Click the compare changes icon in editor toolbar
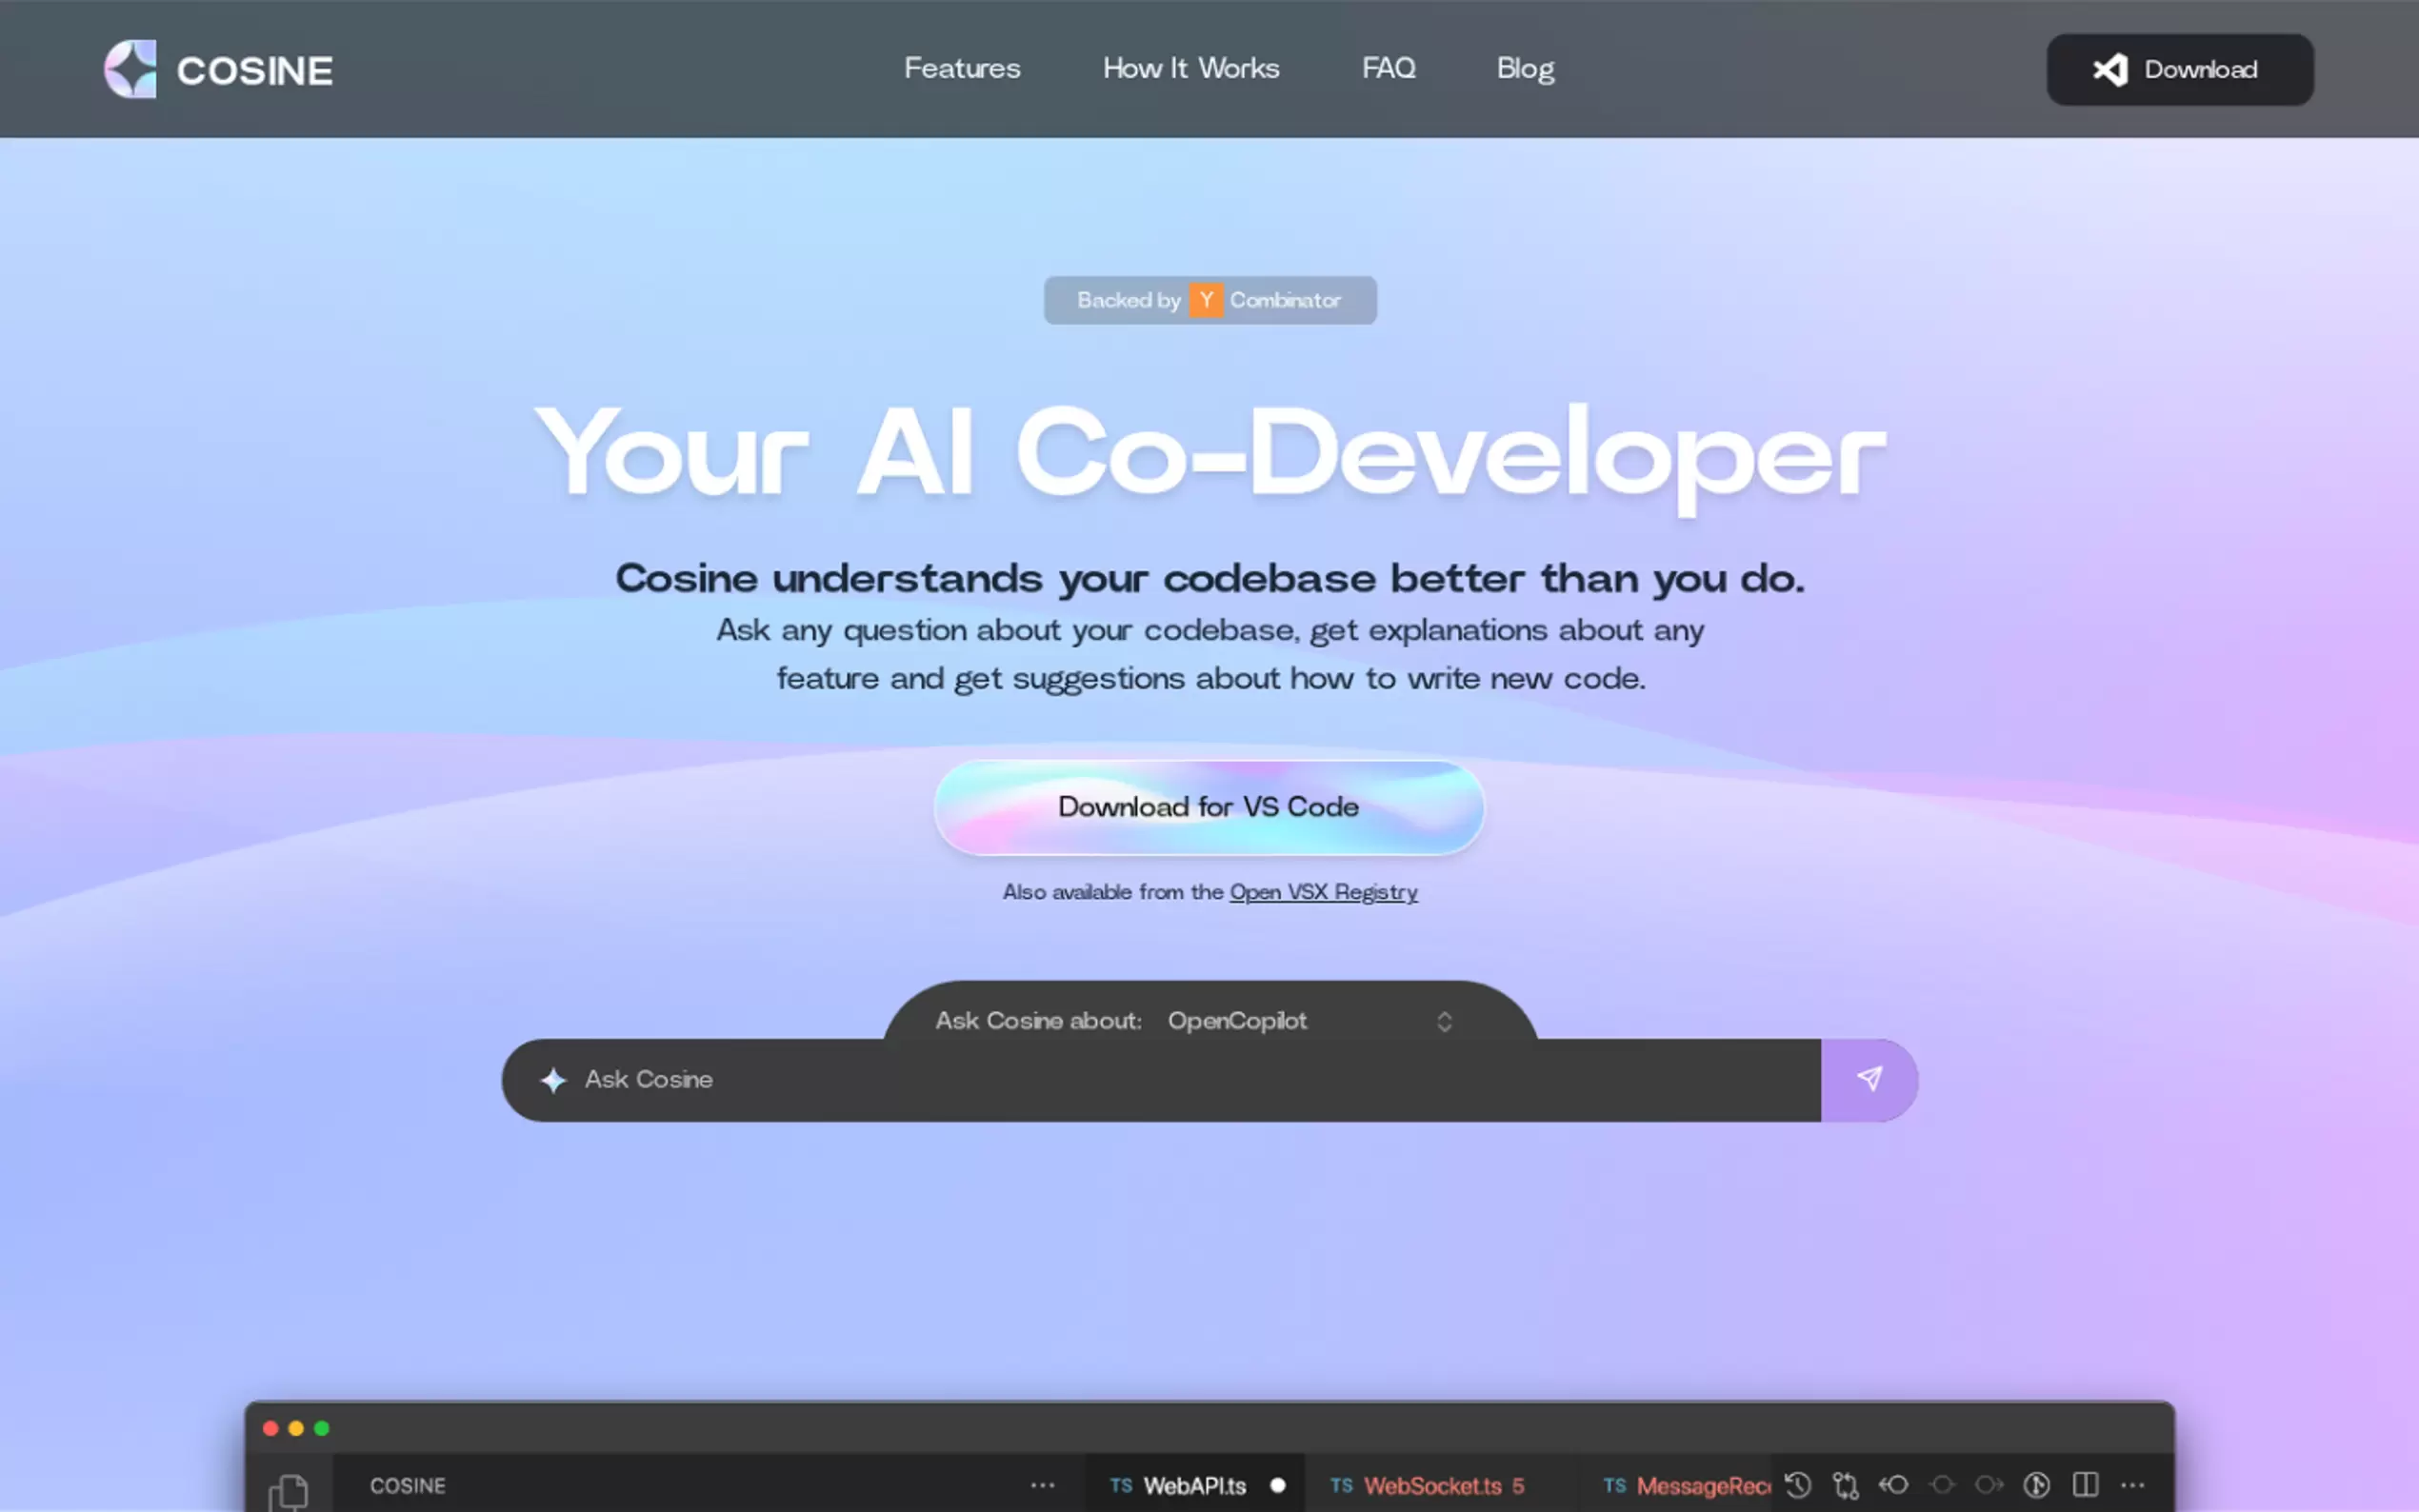Image resolution: width=2419 pixels, height=1512 pixels. (x=1846, y=1485)
